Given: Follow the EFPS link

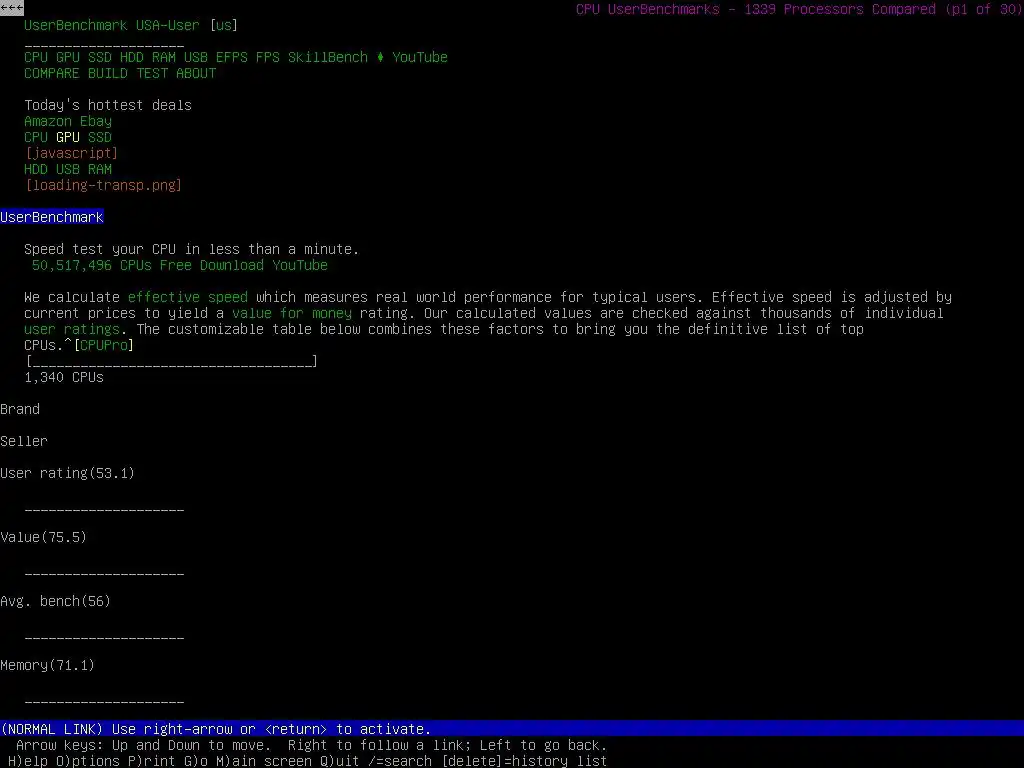Looking at the screenshot, I should (232, 57).
